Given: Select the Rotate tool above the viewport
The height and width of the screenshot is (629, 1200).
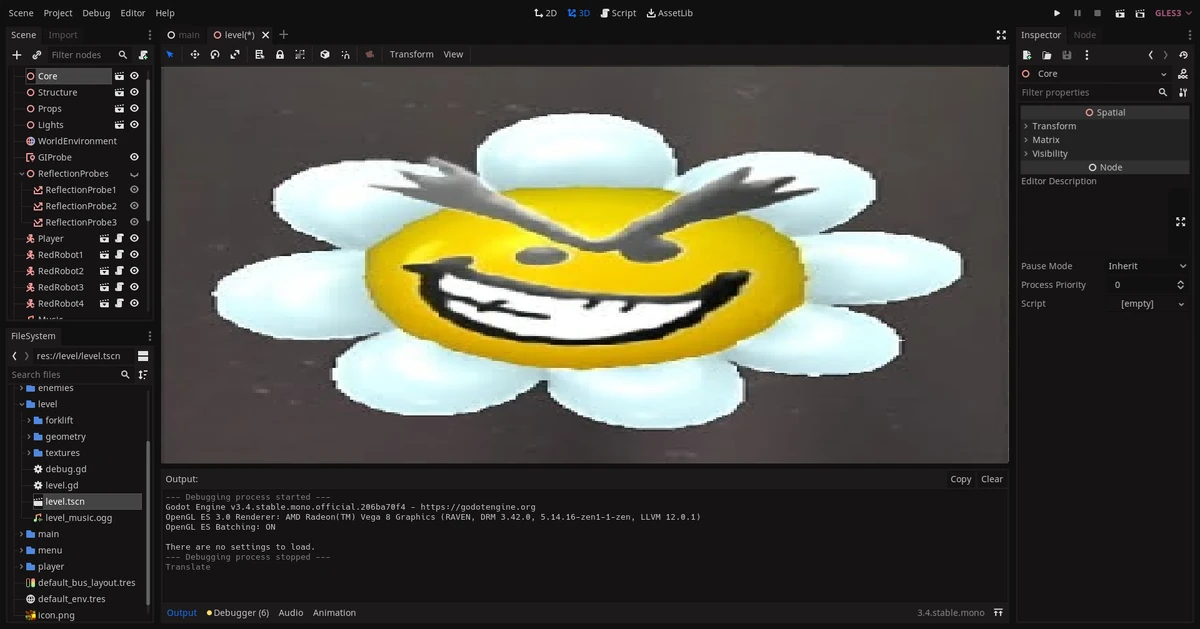Looking at the screenshot, I should coord(214,54).
